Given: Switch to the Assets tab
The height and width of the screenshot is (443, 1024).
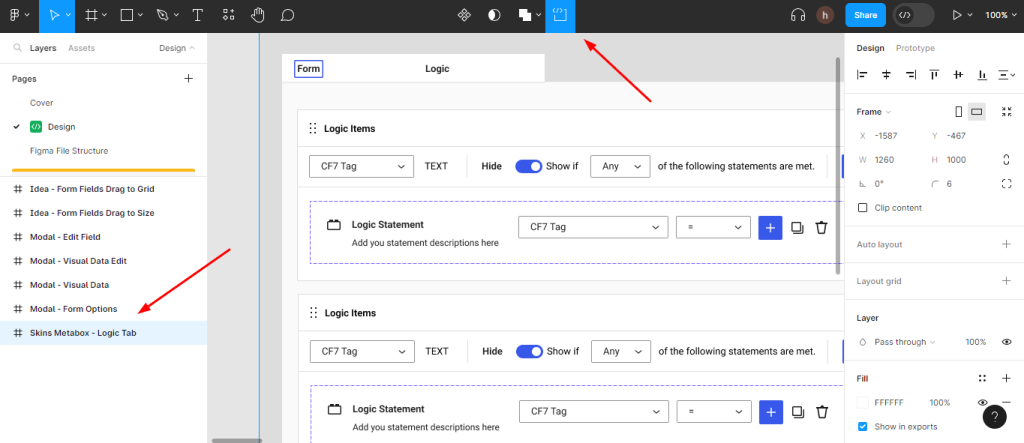Looking at the screenshot, I should pos(81,48).
